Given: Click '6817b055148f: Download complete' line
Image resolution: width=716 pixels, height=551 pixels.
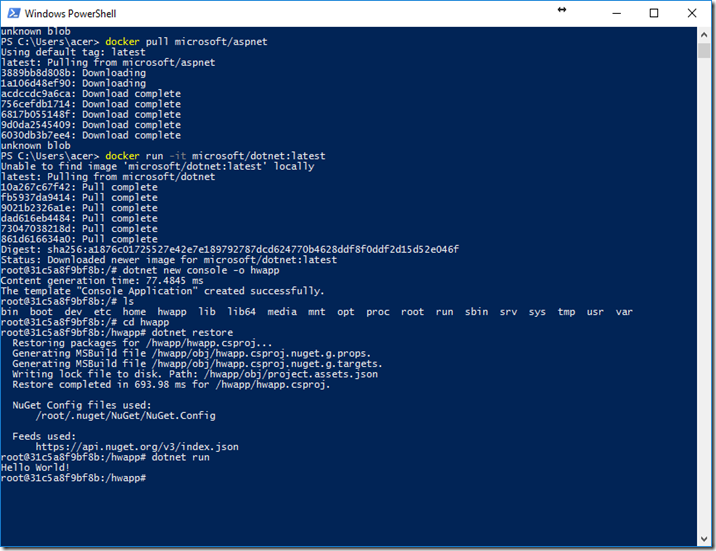Looking at the screenshot, I should click(91, 115).
